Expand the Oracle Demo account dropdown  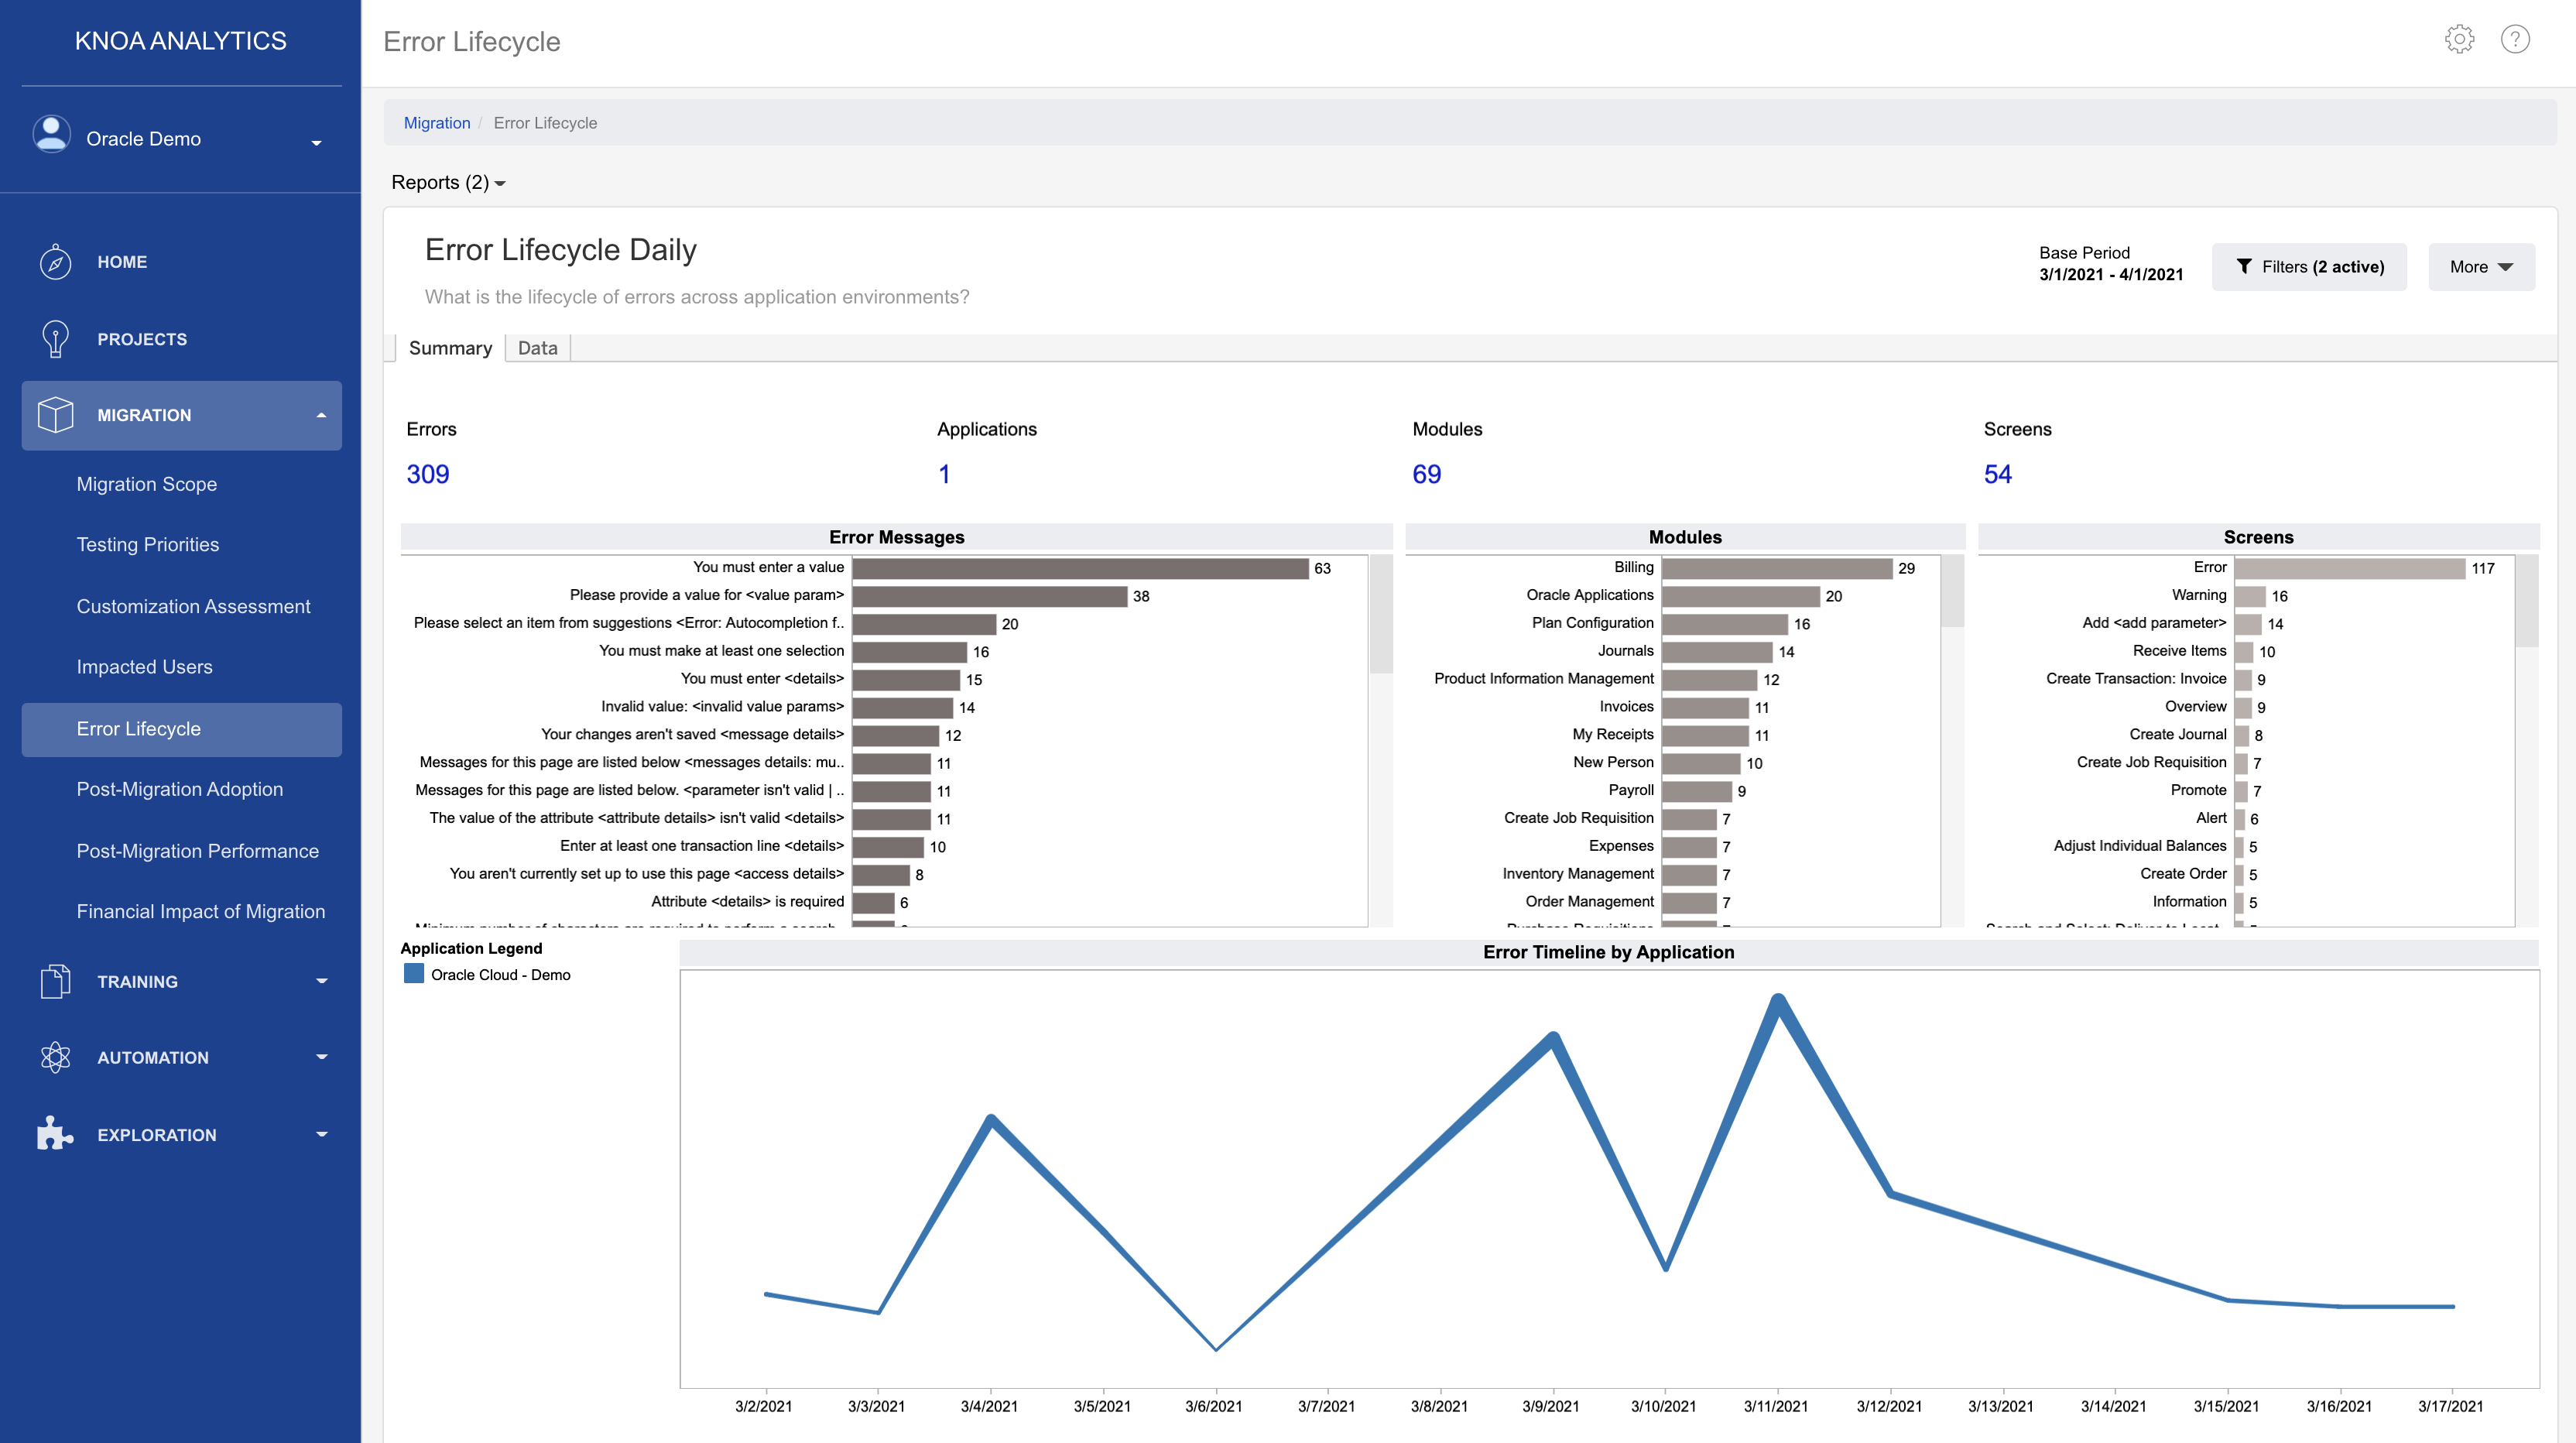[x=316, y=142]
